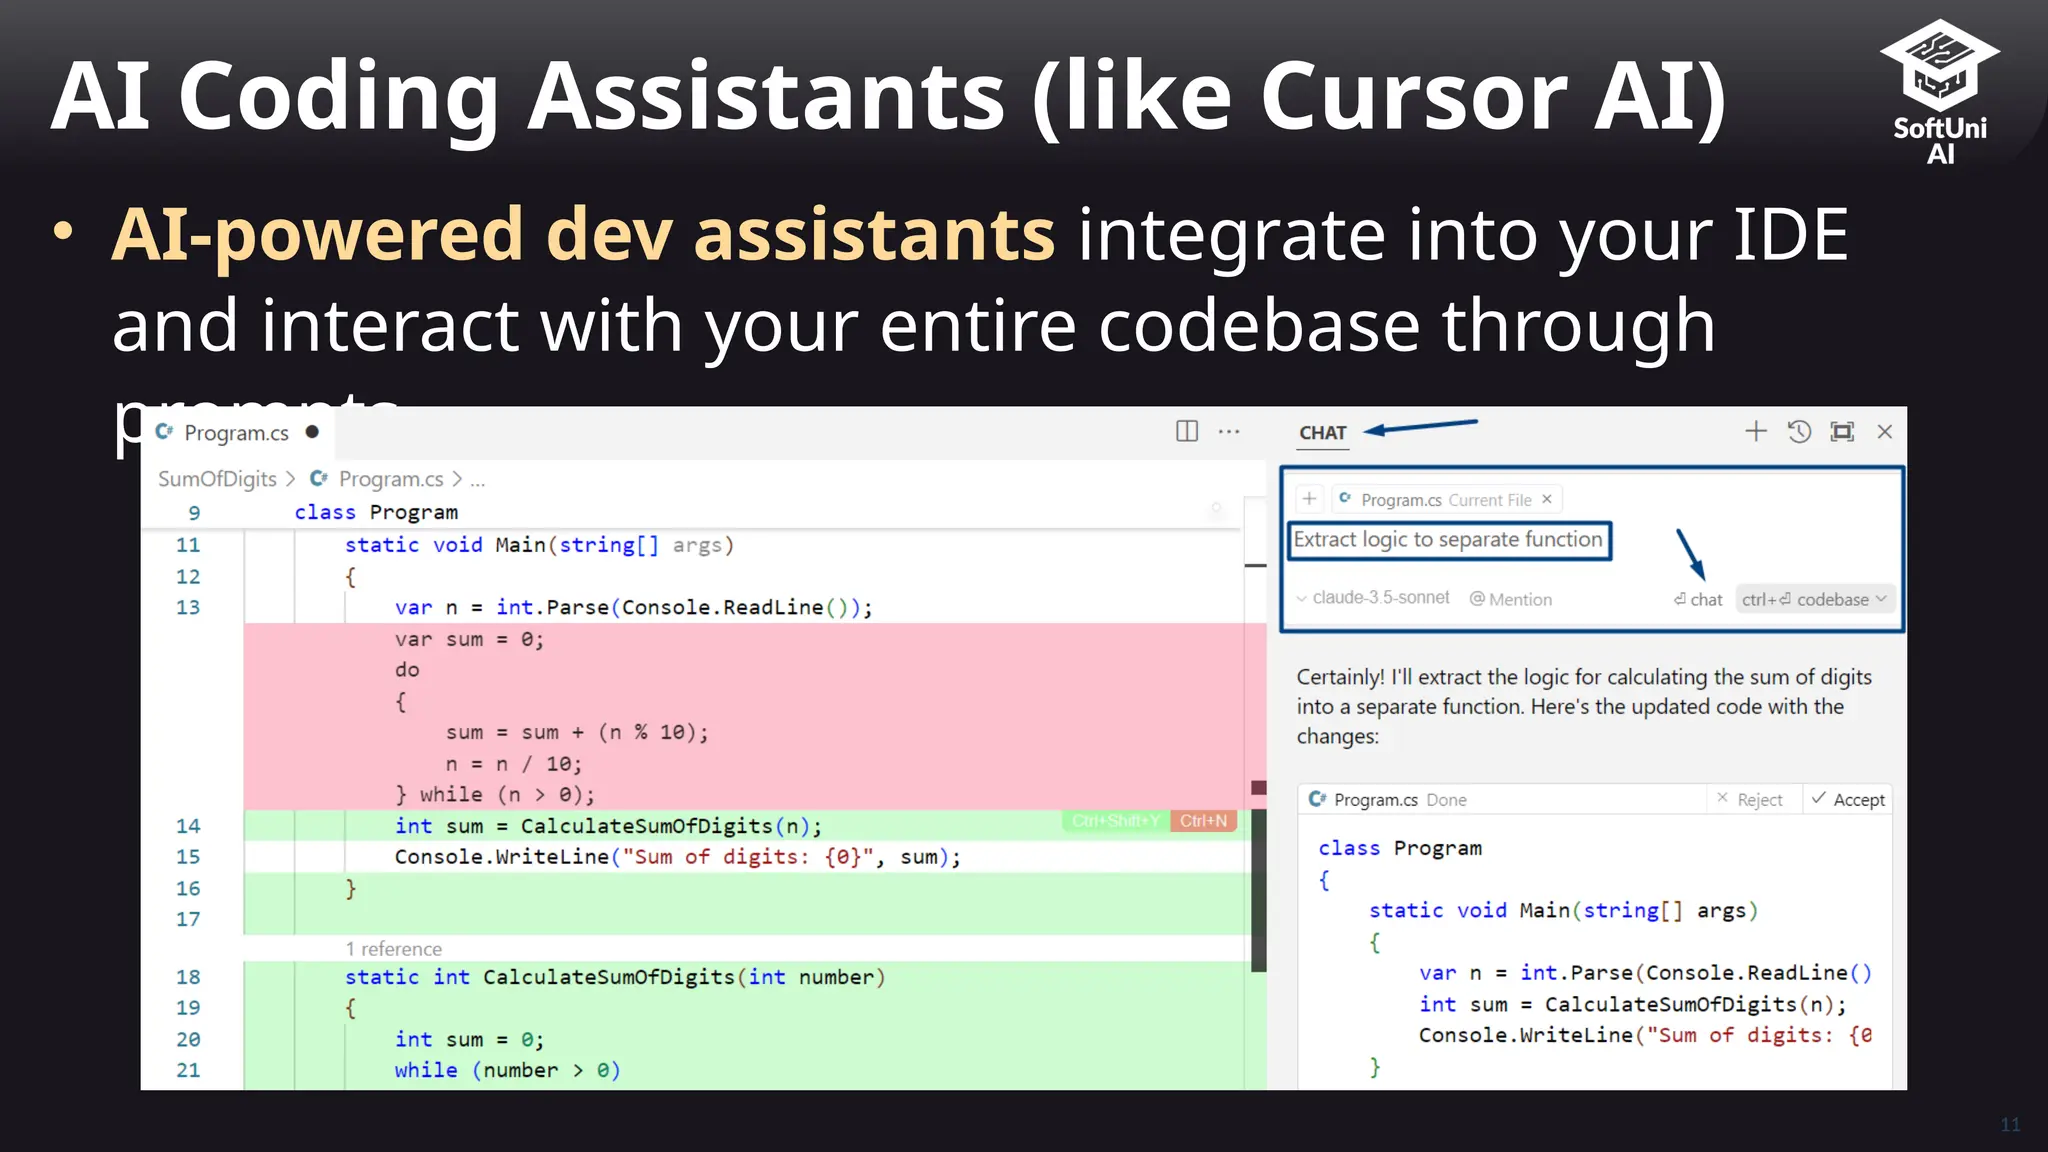Viewport: 2048px width, 1152px height.
Task: Remove Program.cs Current File chip
Action: (1547, 498)
